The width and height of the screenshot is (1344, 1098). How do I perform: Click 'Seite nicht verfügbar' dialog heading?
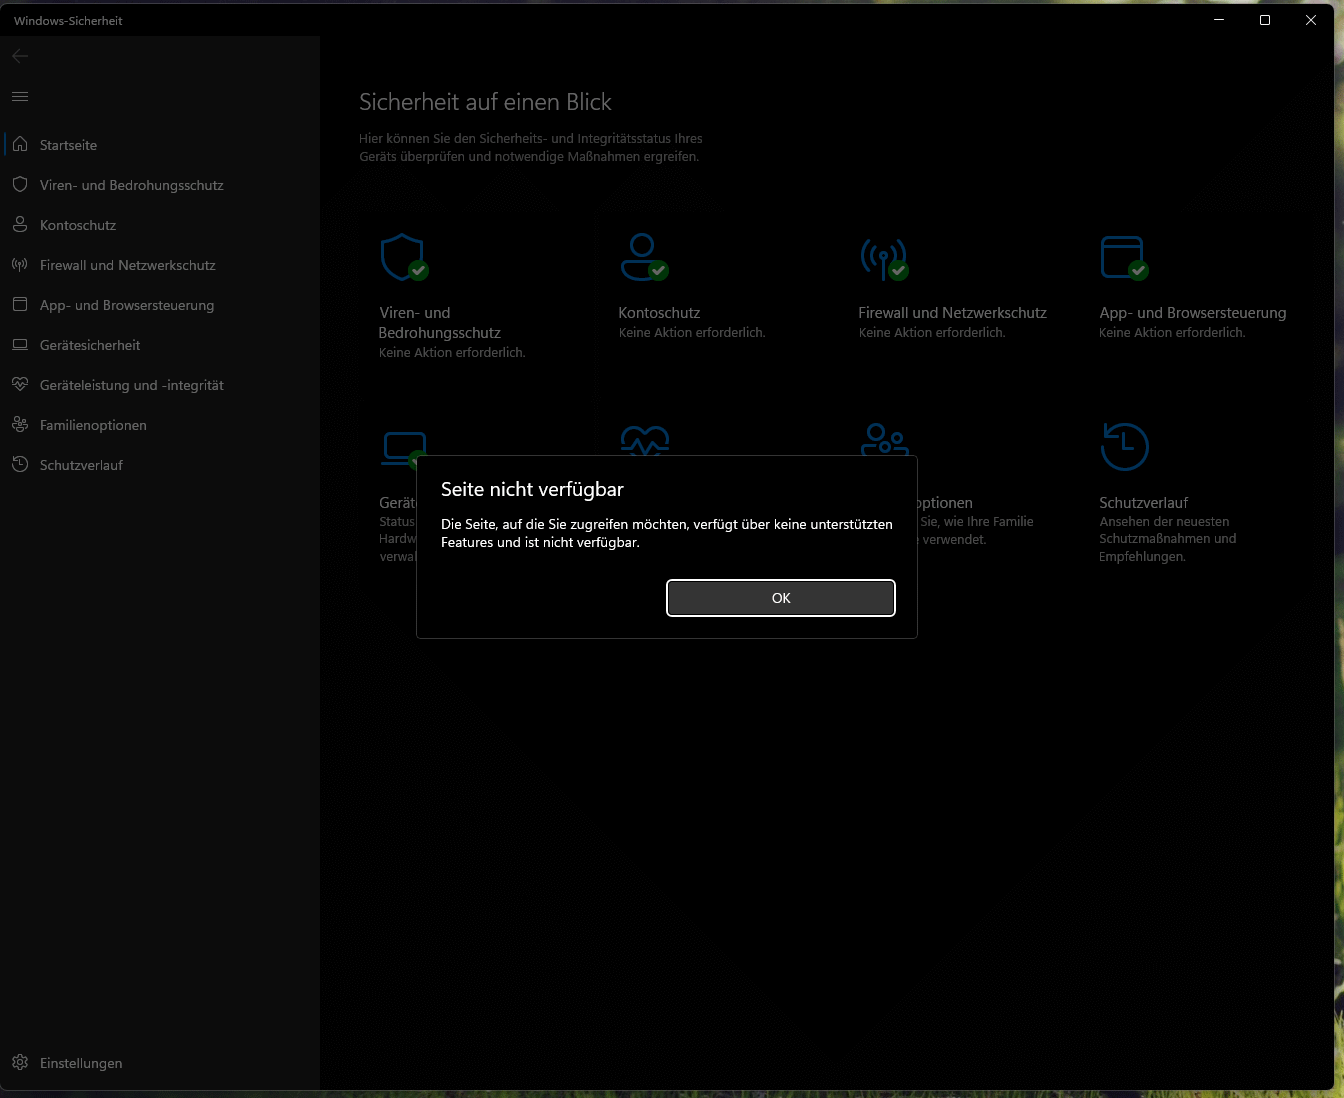(532, 489)
